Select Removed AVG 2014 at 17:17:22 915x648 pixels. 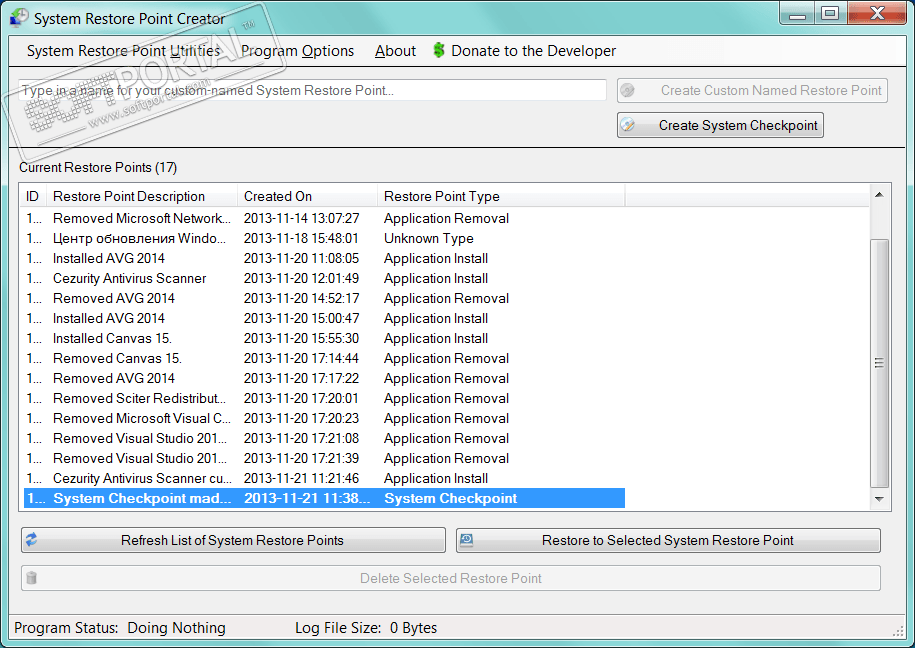(324, 378)
